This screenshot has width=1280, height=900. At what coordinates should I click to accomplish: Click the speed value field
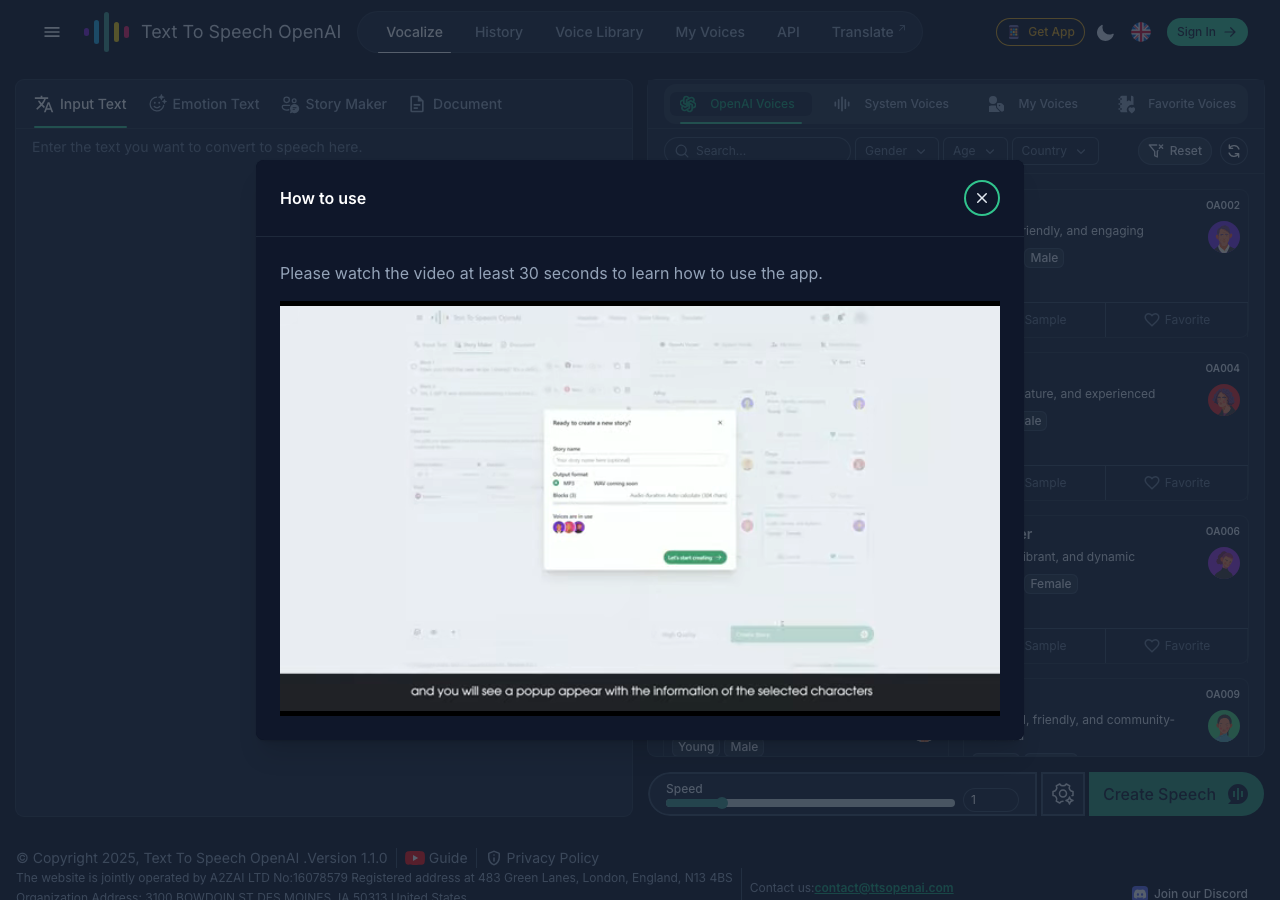tap(990, 800)
